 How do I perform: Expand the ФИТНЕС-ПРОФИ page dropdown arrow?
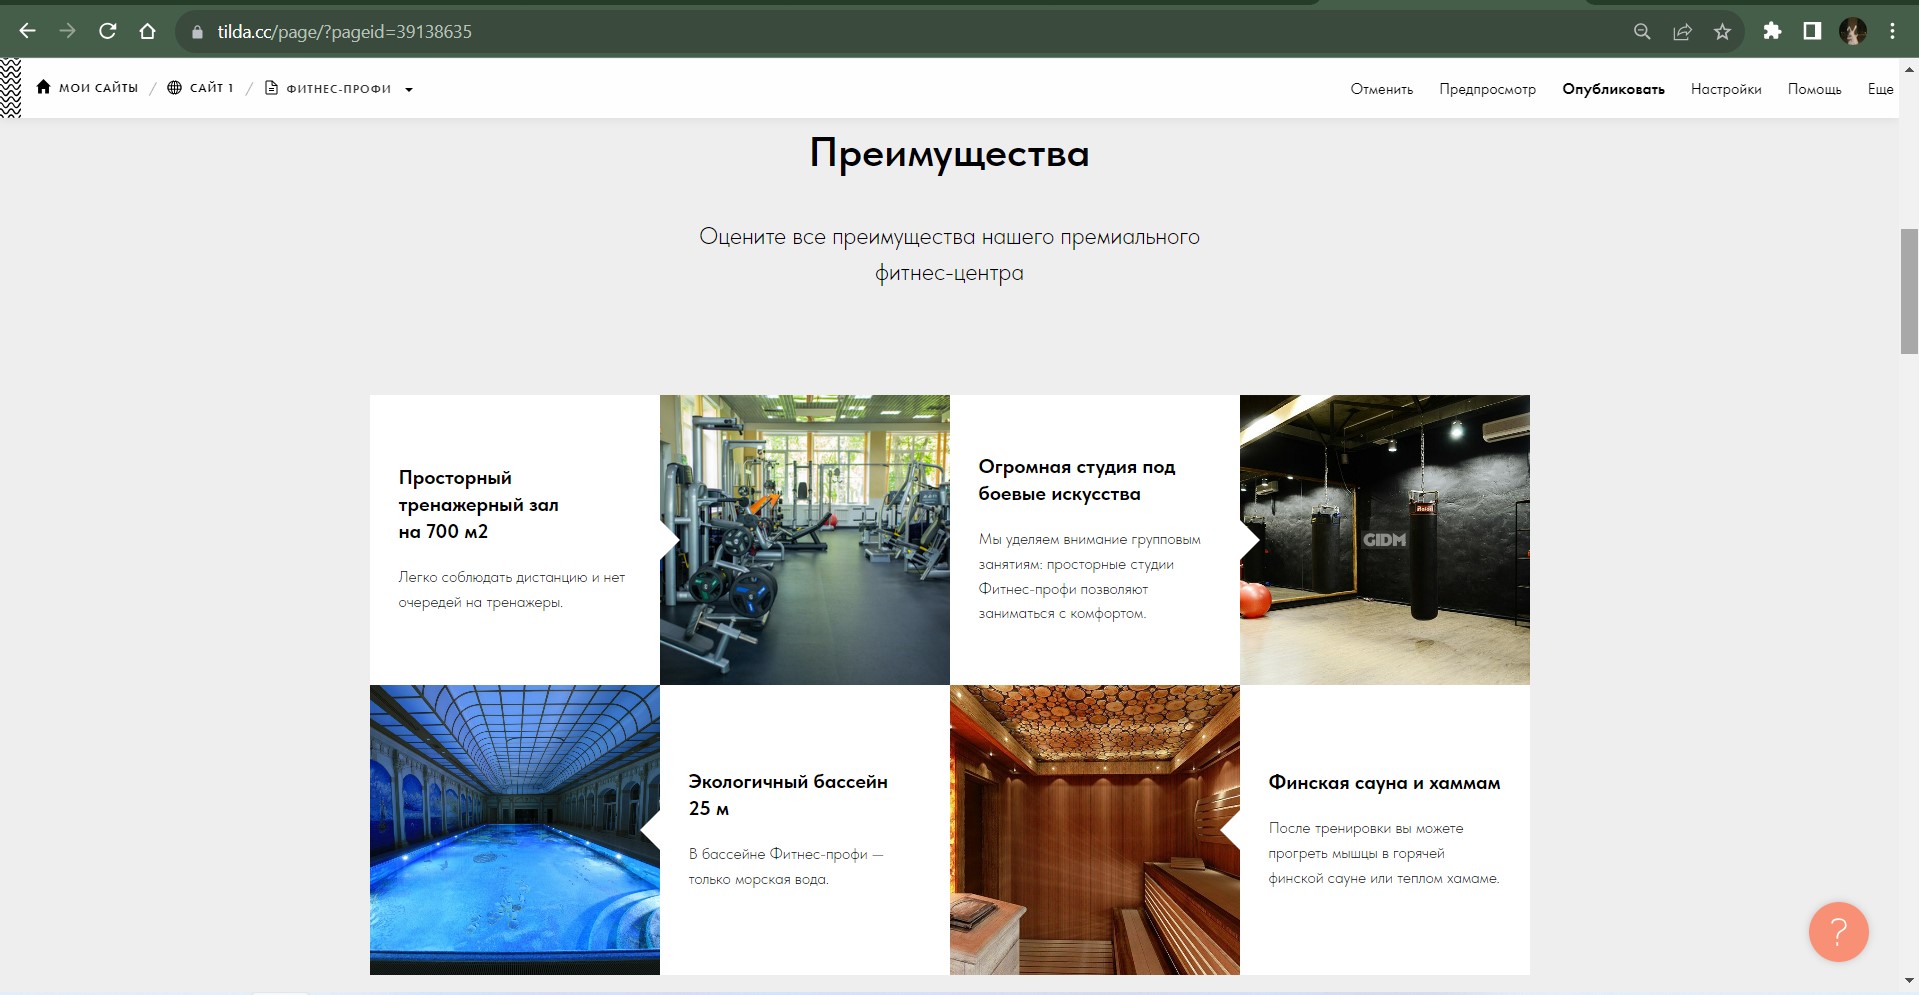(x=409, y=89)
